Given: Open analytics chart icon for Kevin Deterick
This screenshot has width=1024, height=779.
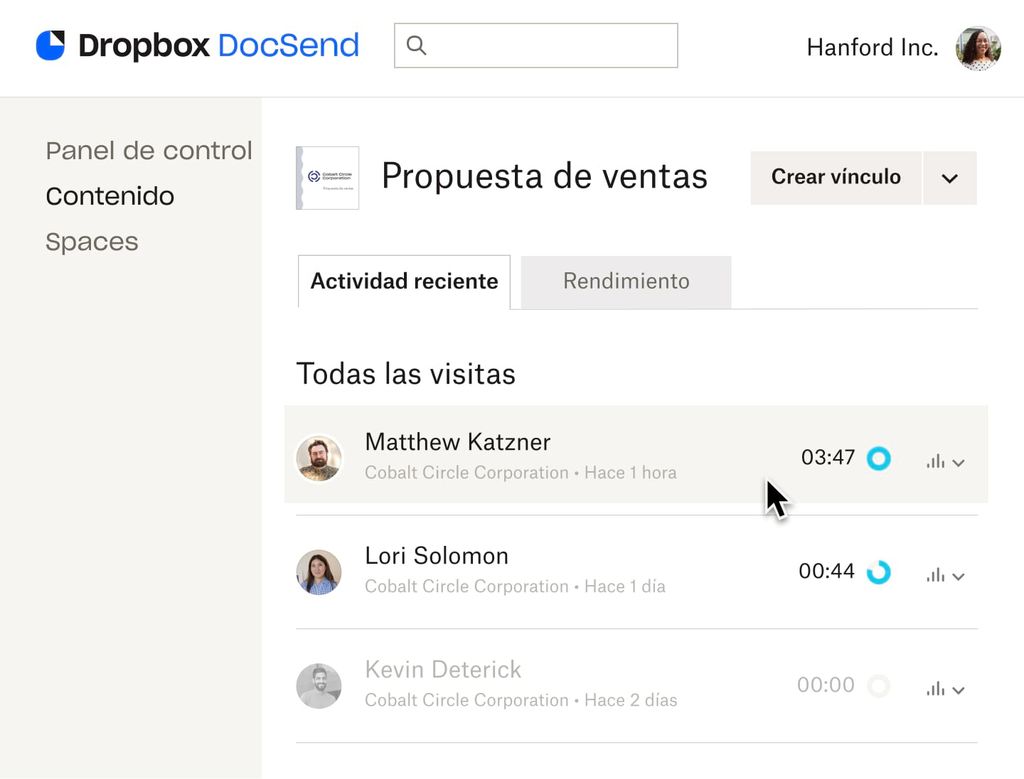Looking at the screenshot, I should [x=936, y=687].
